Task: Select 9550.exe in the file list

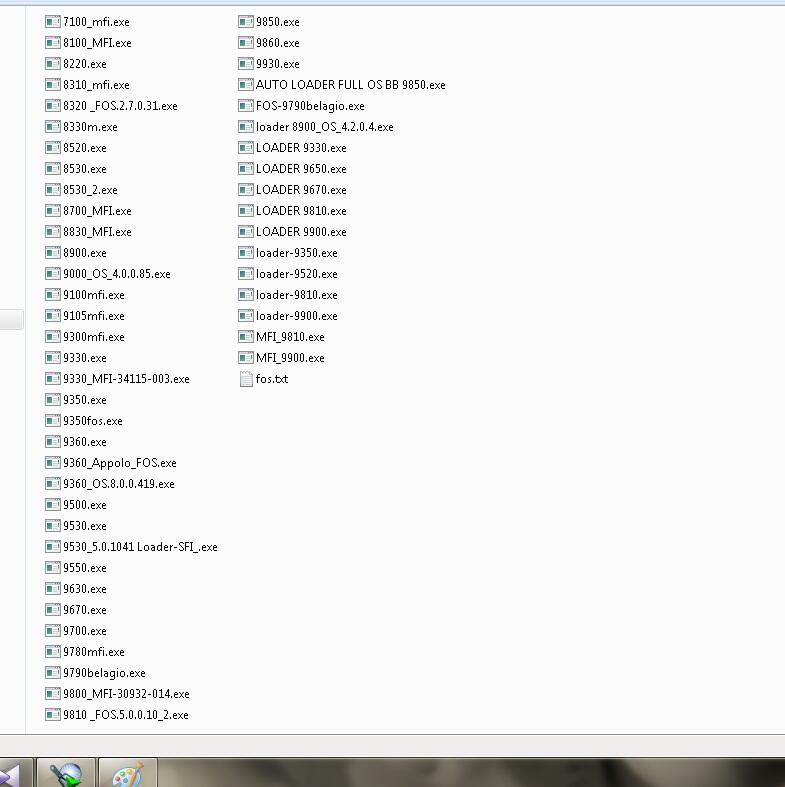Action: (85, 568)
